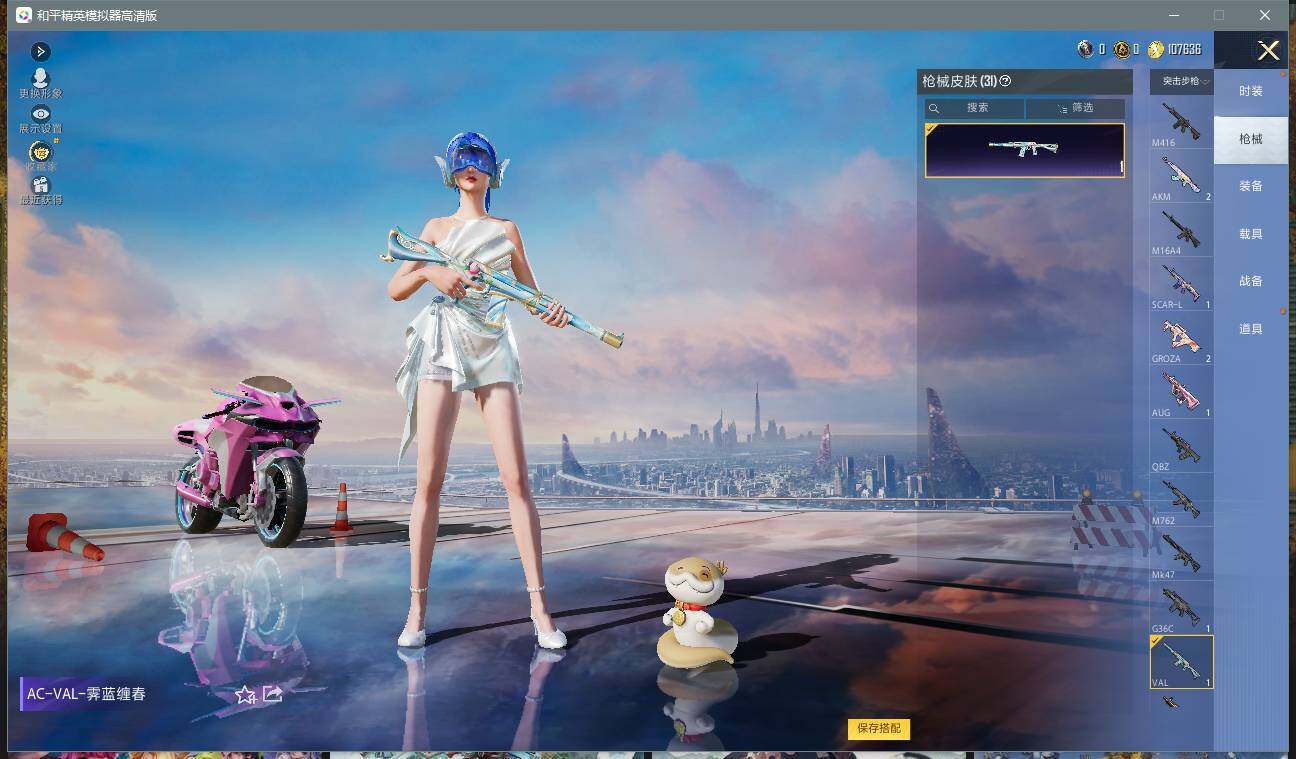Click the gold coin currency icon
This screenshot has height=759, width=1296.
[1156, 49]
